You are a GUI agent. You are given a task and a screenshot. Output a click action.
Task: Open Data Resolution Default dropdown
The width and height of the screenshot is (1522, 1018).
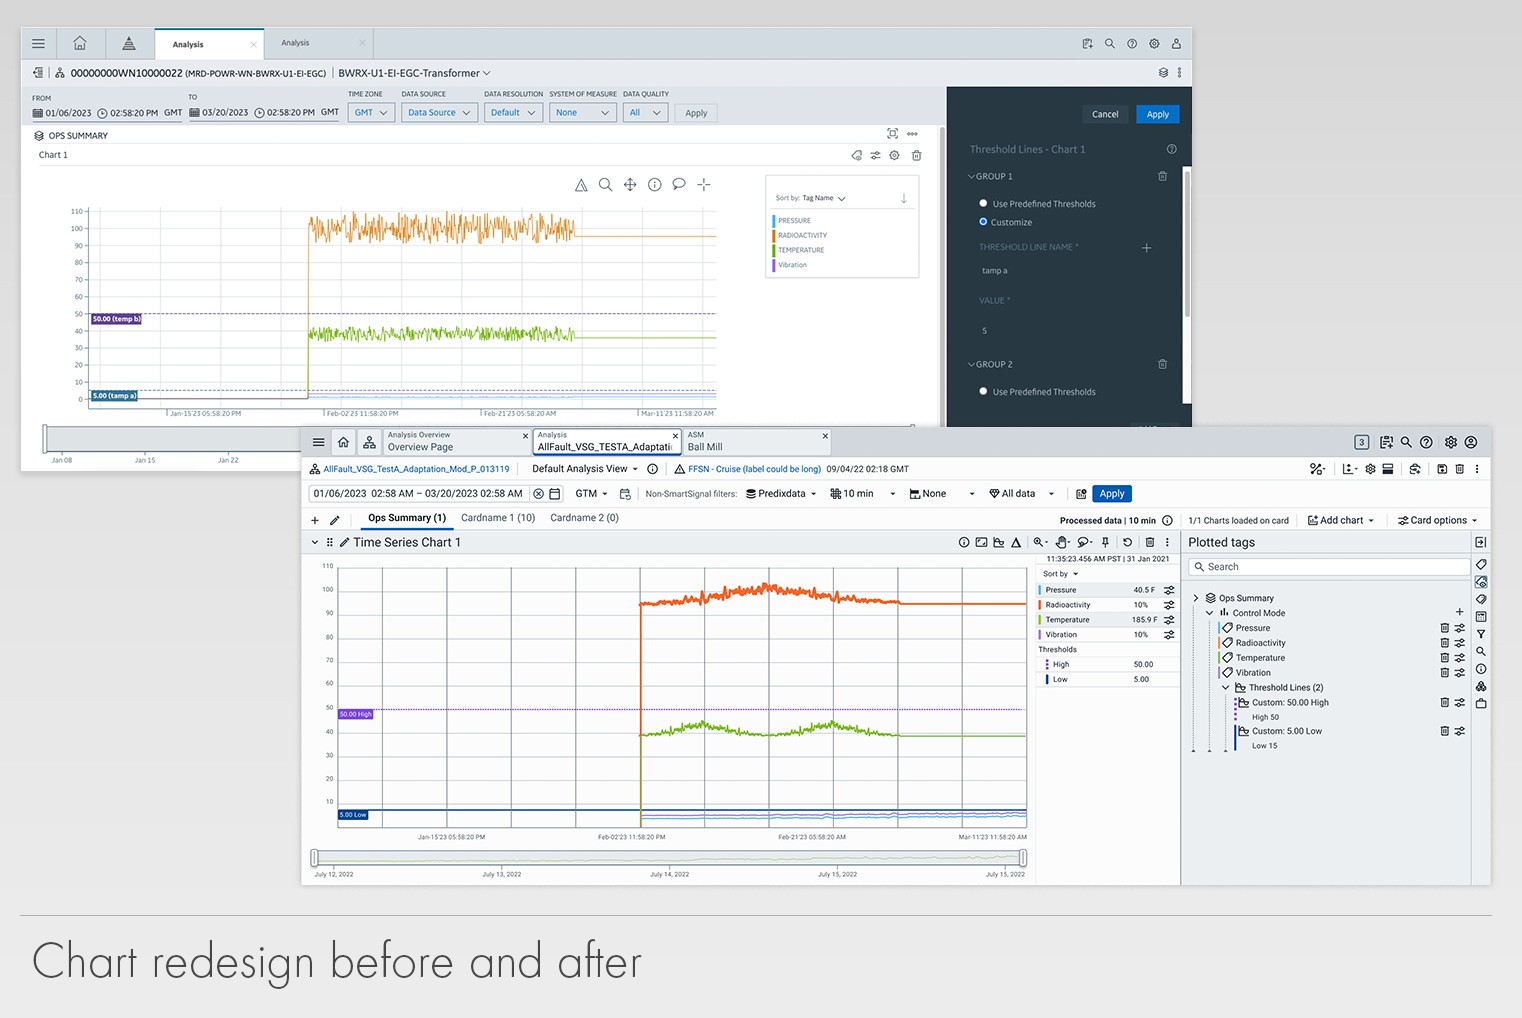pyautogui.click(x=513, y=113)
